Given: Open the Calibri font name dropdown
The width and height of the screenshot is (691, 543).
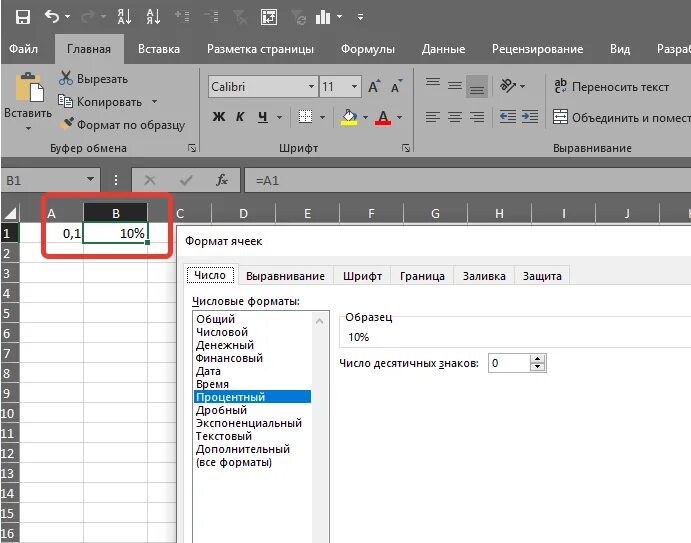Looking at the screenshot, I should (x=311, y=86).
